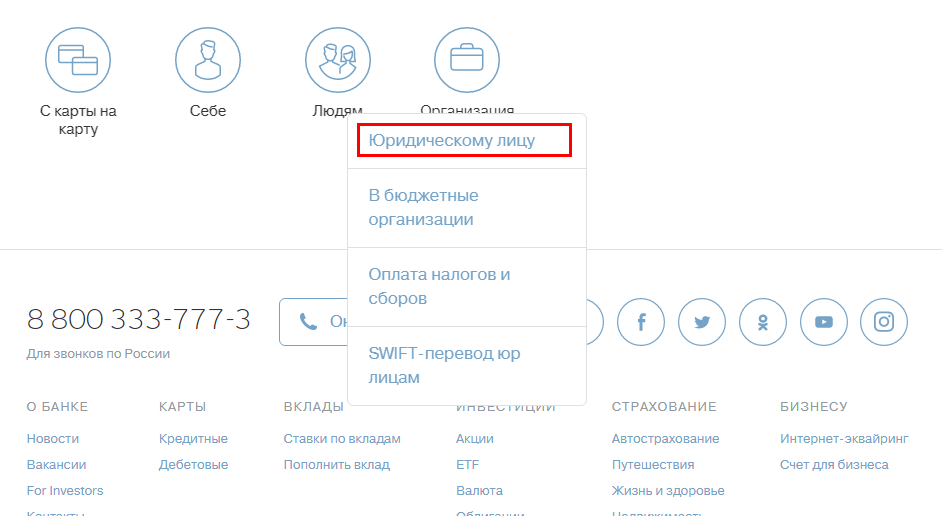Choose 'Юридическому лицу' menu entry
942x516 pixels.
(467, 141)
